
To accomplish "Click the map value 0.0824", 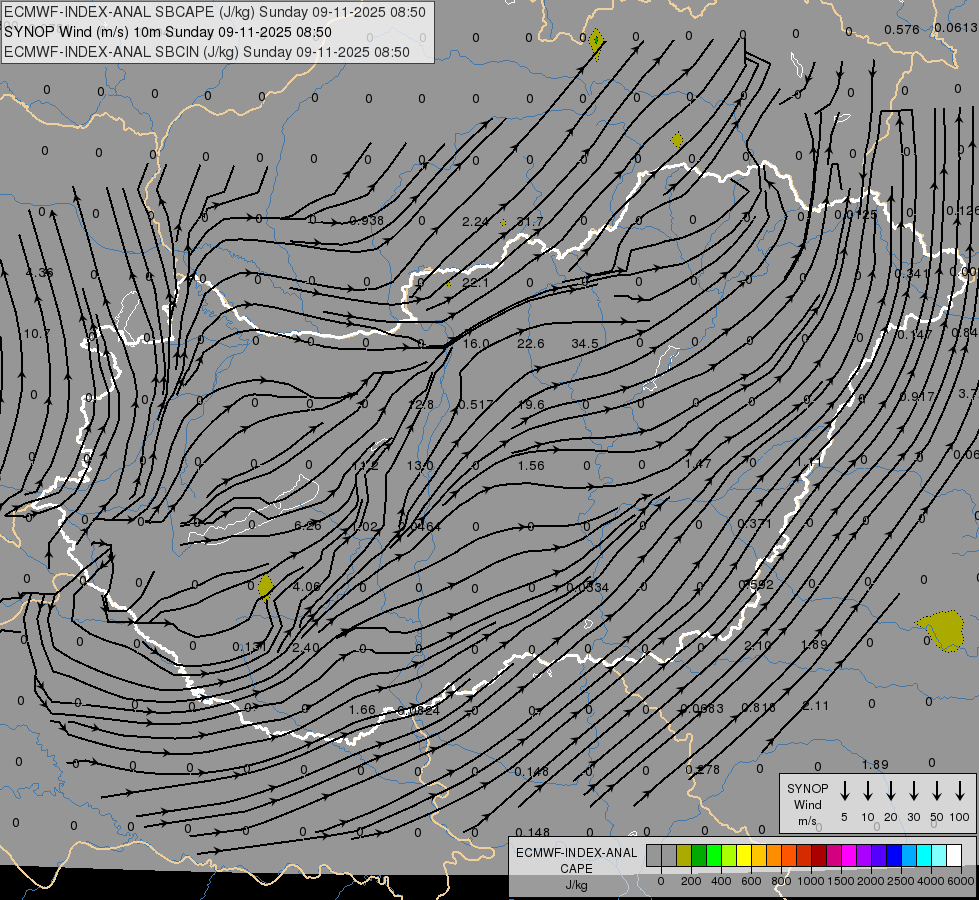I will pos(418,711).
